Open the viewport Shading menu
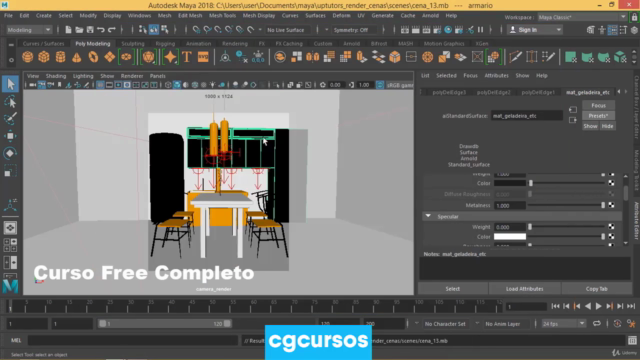The width and height of the screenshot is (640, 360). pos(56,76)
